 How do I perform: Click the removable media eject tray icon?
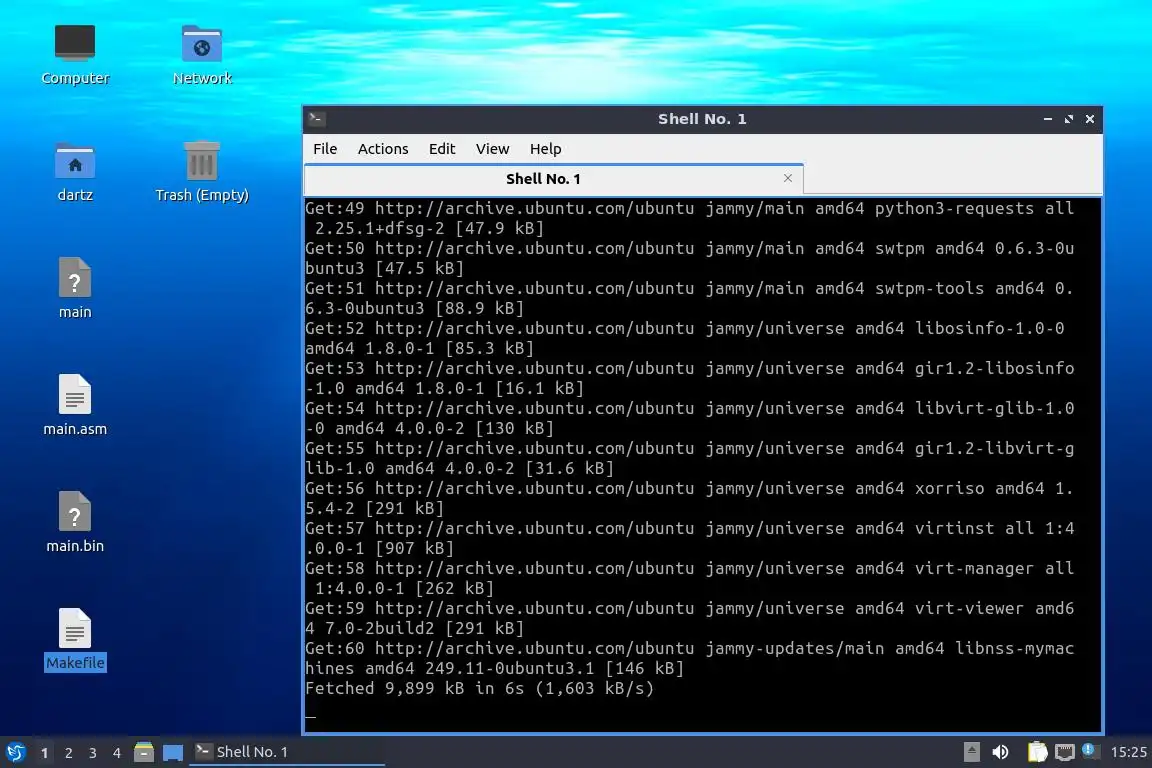coord(971,752)
